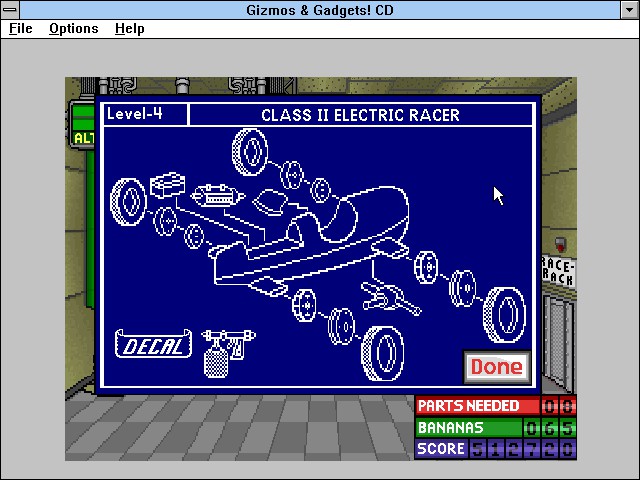The width and height of the screenshot is (640, 480).
Task: Click the left rear tire near battery
Action: (128, 202)
